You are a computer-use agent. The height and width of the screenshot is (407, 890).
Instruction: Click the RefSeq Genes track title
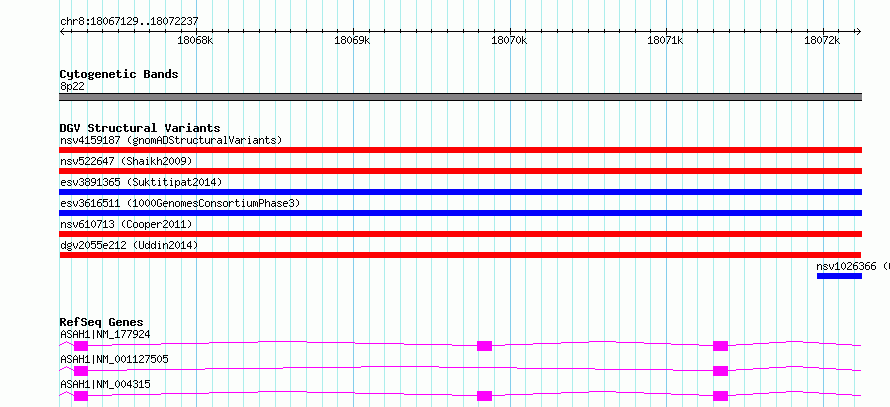pos(102,322)
